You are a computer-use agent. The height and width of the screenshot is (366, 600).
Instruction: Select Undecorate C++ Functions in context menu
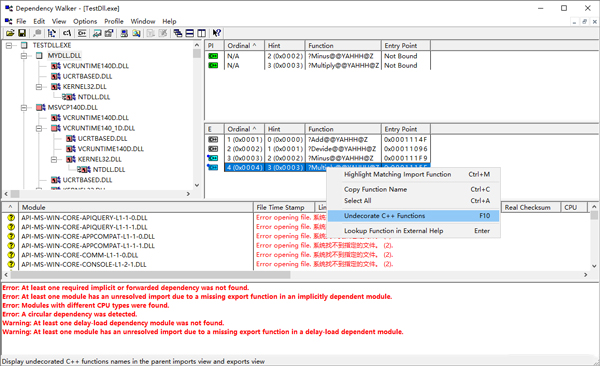click(x=414, y=216)
